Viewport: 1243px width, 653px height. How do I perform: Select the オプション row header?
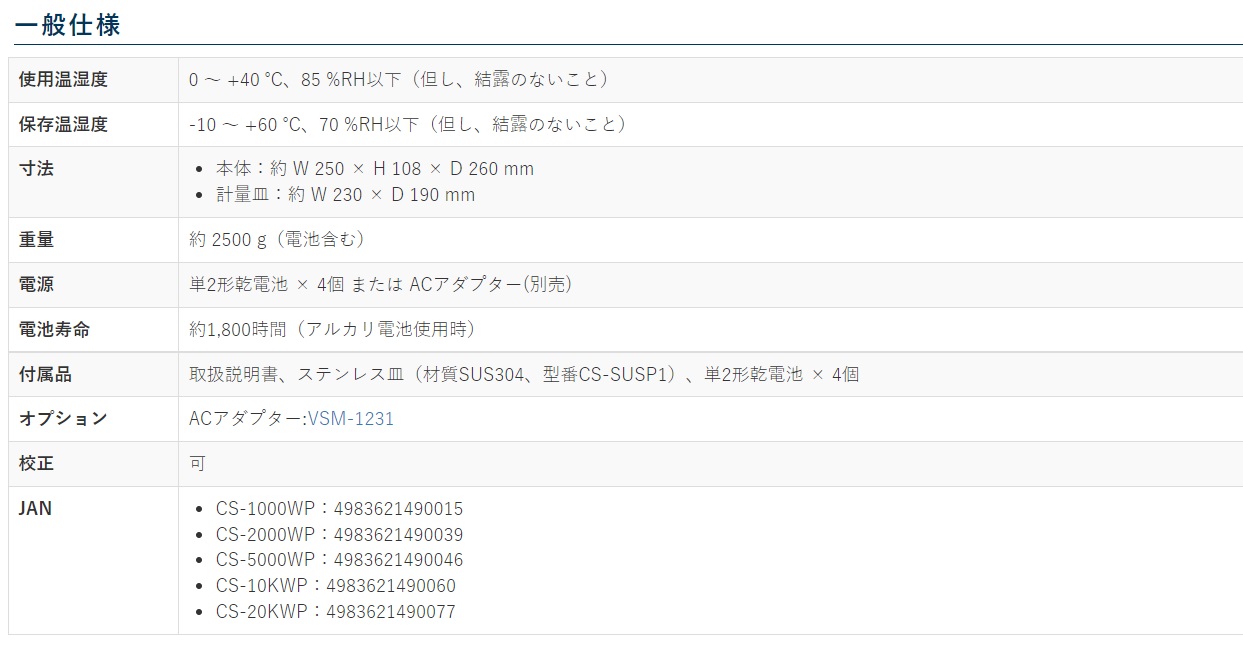[63, 419]
